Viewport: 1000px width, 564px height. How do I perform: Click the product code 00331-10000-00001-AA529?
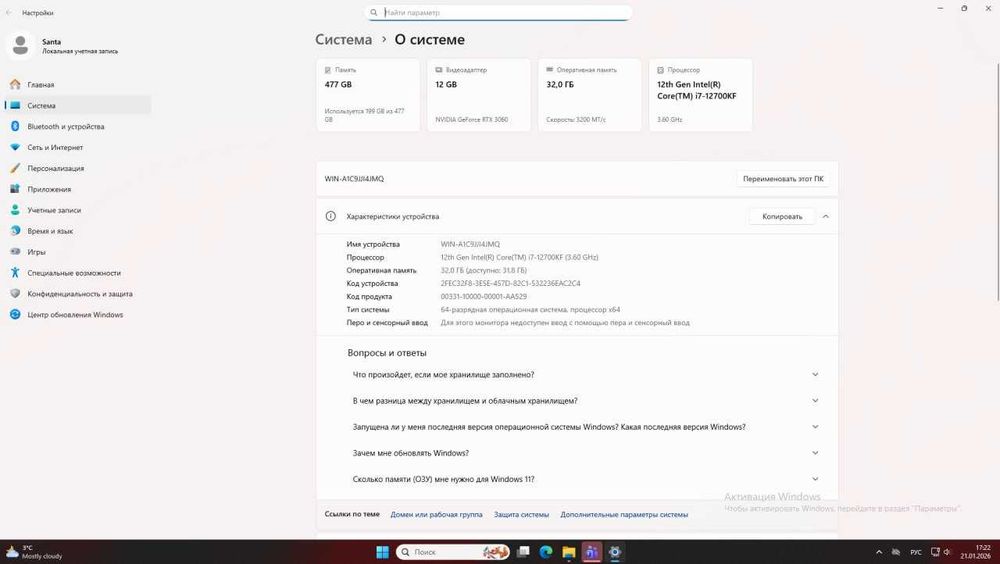click(x=483, y=296)
